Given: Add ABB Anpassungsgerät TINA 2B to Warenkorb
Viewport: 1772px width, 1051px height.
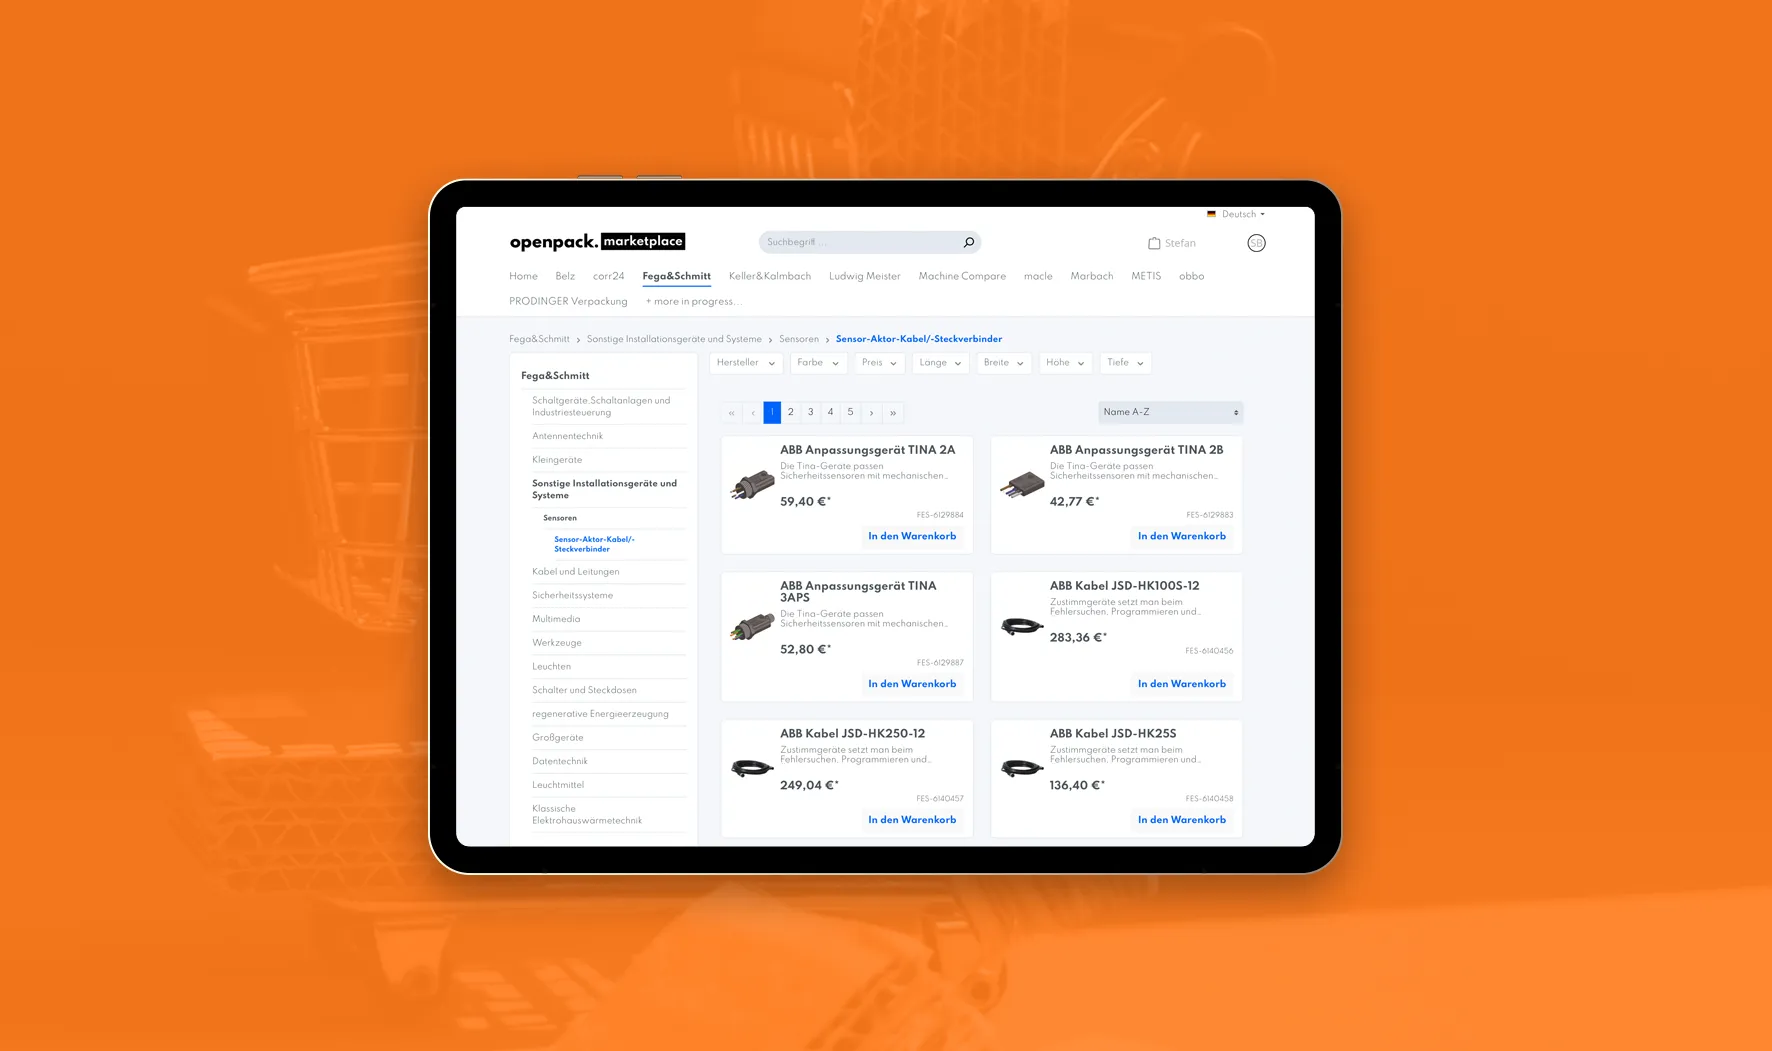Looking at the screenshot, I should pos(1181,536).
